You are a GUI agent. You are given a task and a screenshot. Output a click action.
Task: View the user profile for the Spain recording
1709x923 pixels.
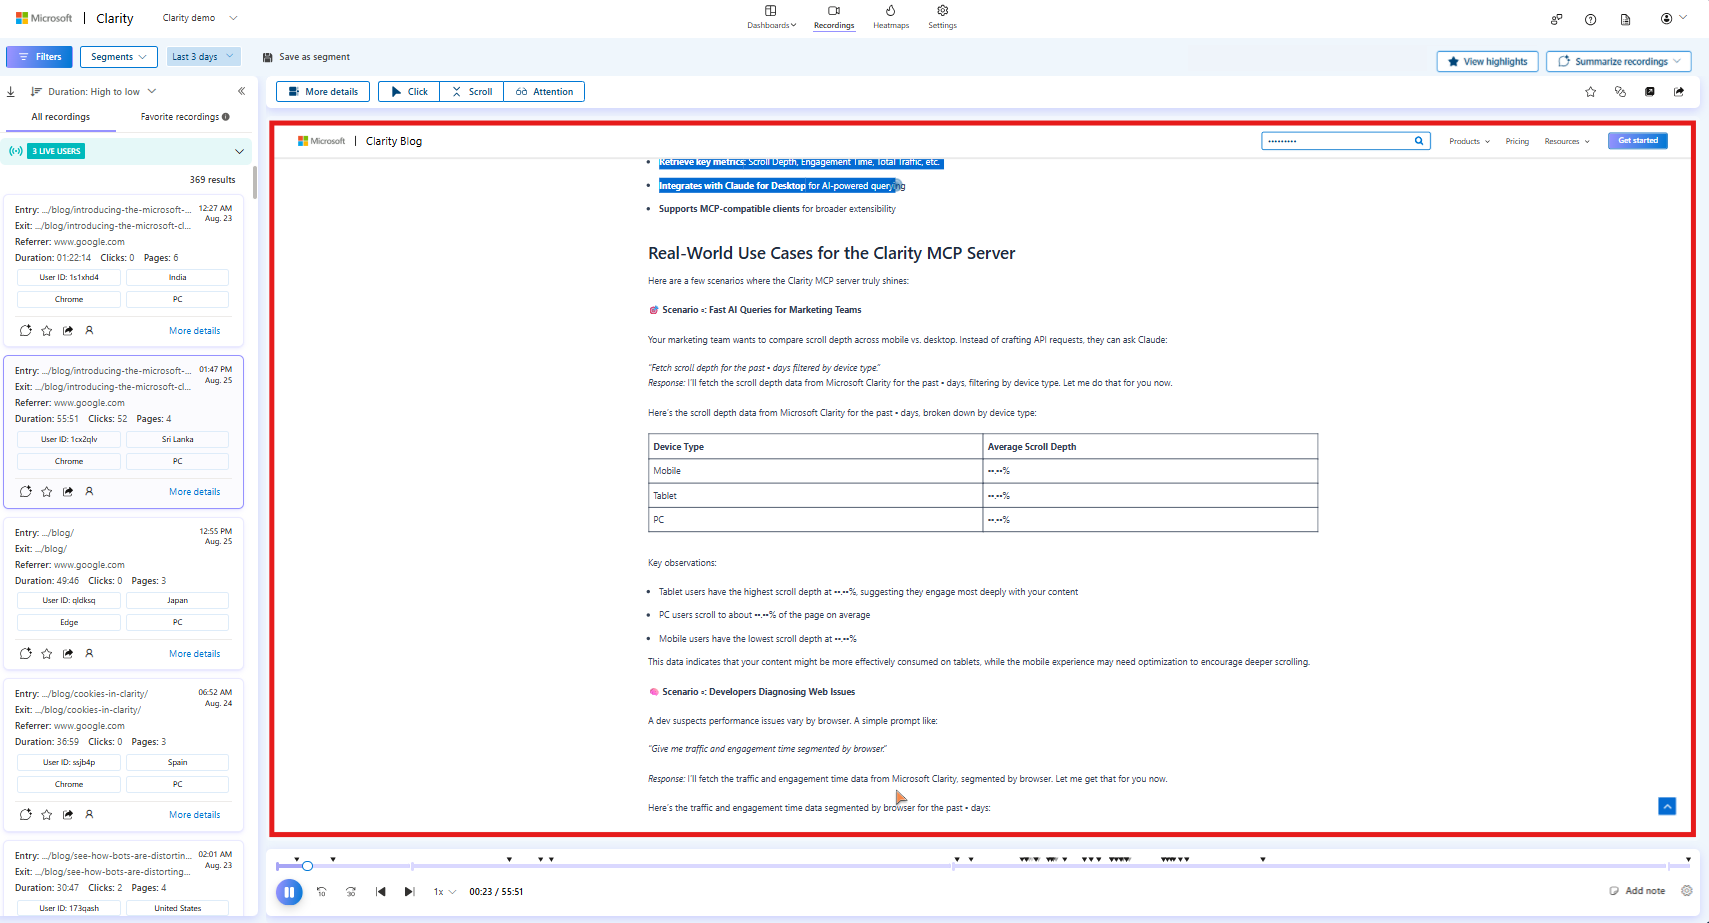[x=89, y=814]
